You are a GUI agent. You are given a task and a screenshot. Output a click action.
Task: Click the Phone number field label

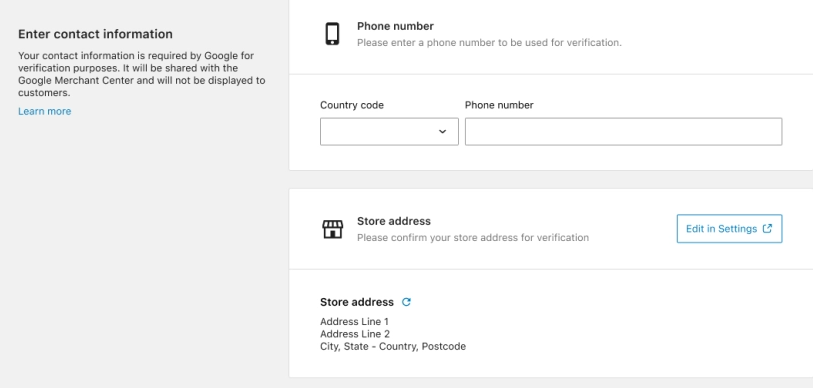499,105
